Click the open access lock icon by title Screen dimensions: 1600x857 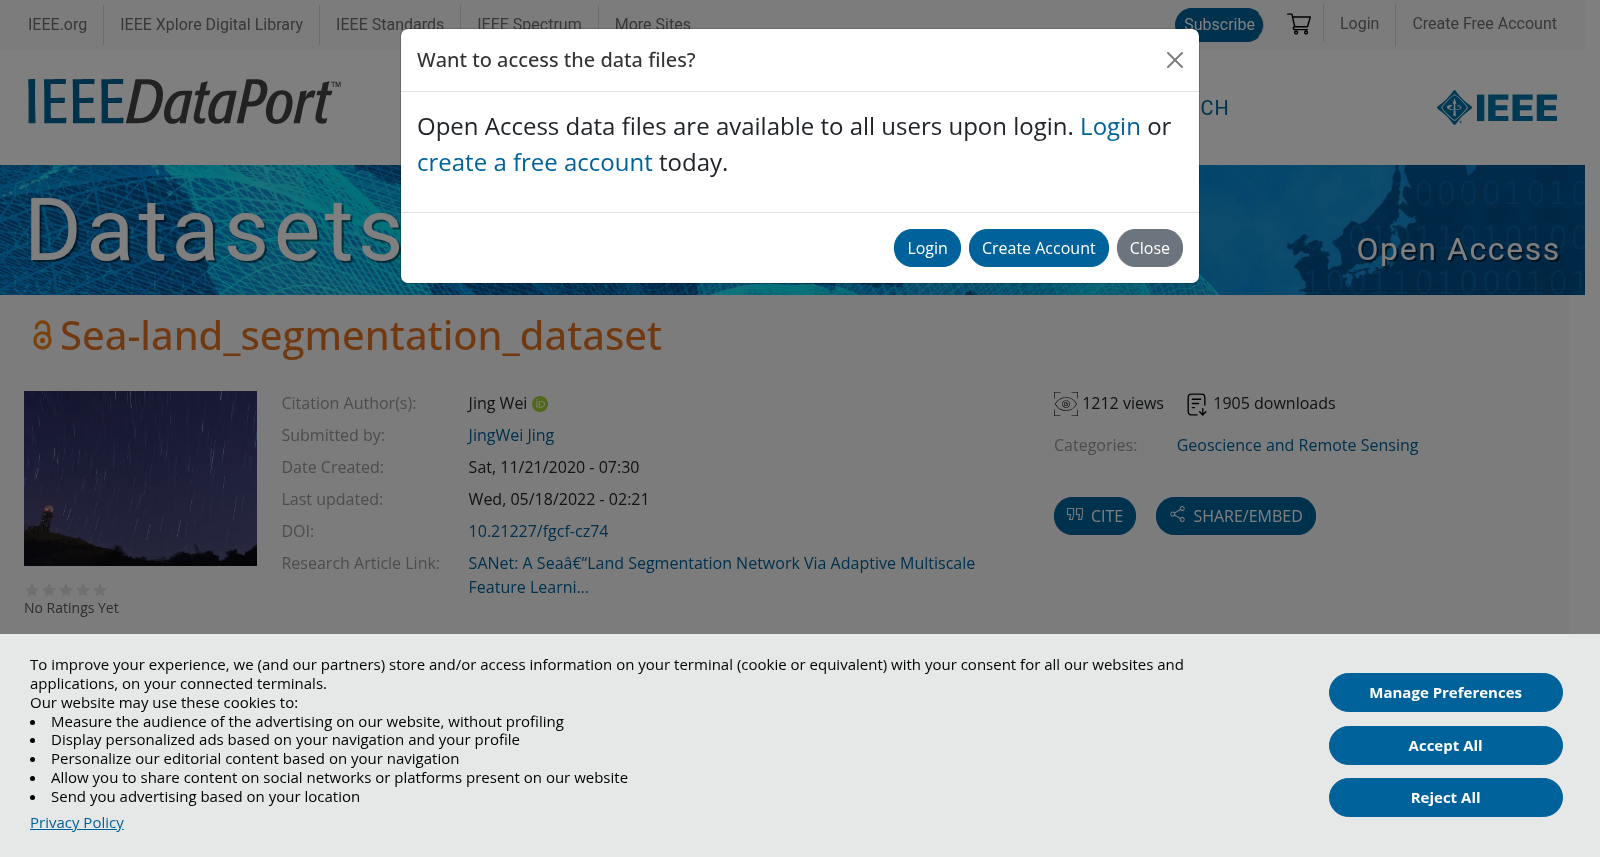tap(42, 336)
